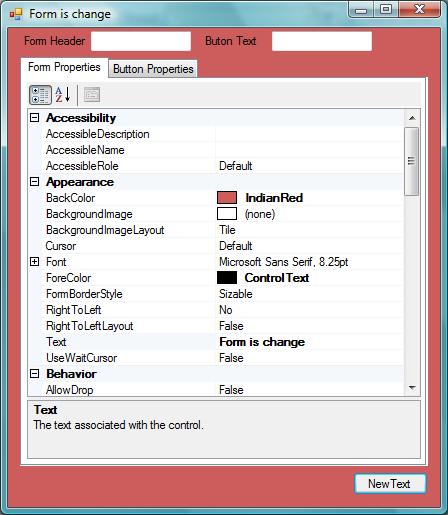The width and height of the screenshot is (448, 515).
Task: Click the Form Header text field
Action: point(141,41)
